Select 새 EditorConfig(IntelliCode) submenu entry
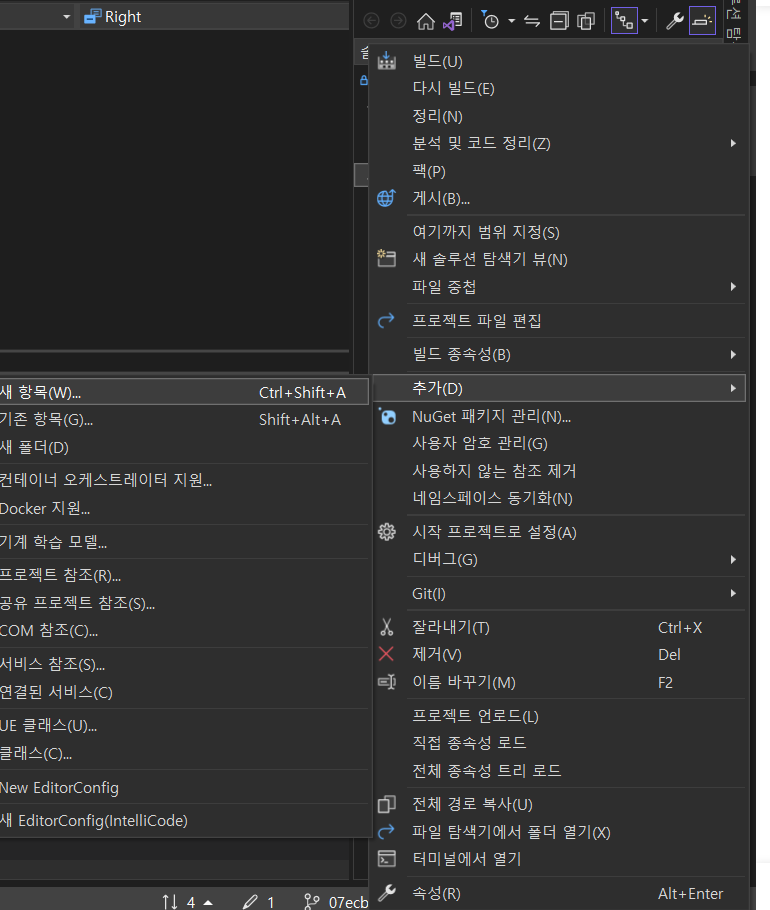This screenshot has height=910, width=770. click(x=184, y=821)
